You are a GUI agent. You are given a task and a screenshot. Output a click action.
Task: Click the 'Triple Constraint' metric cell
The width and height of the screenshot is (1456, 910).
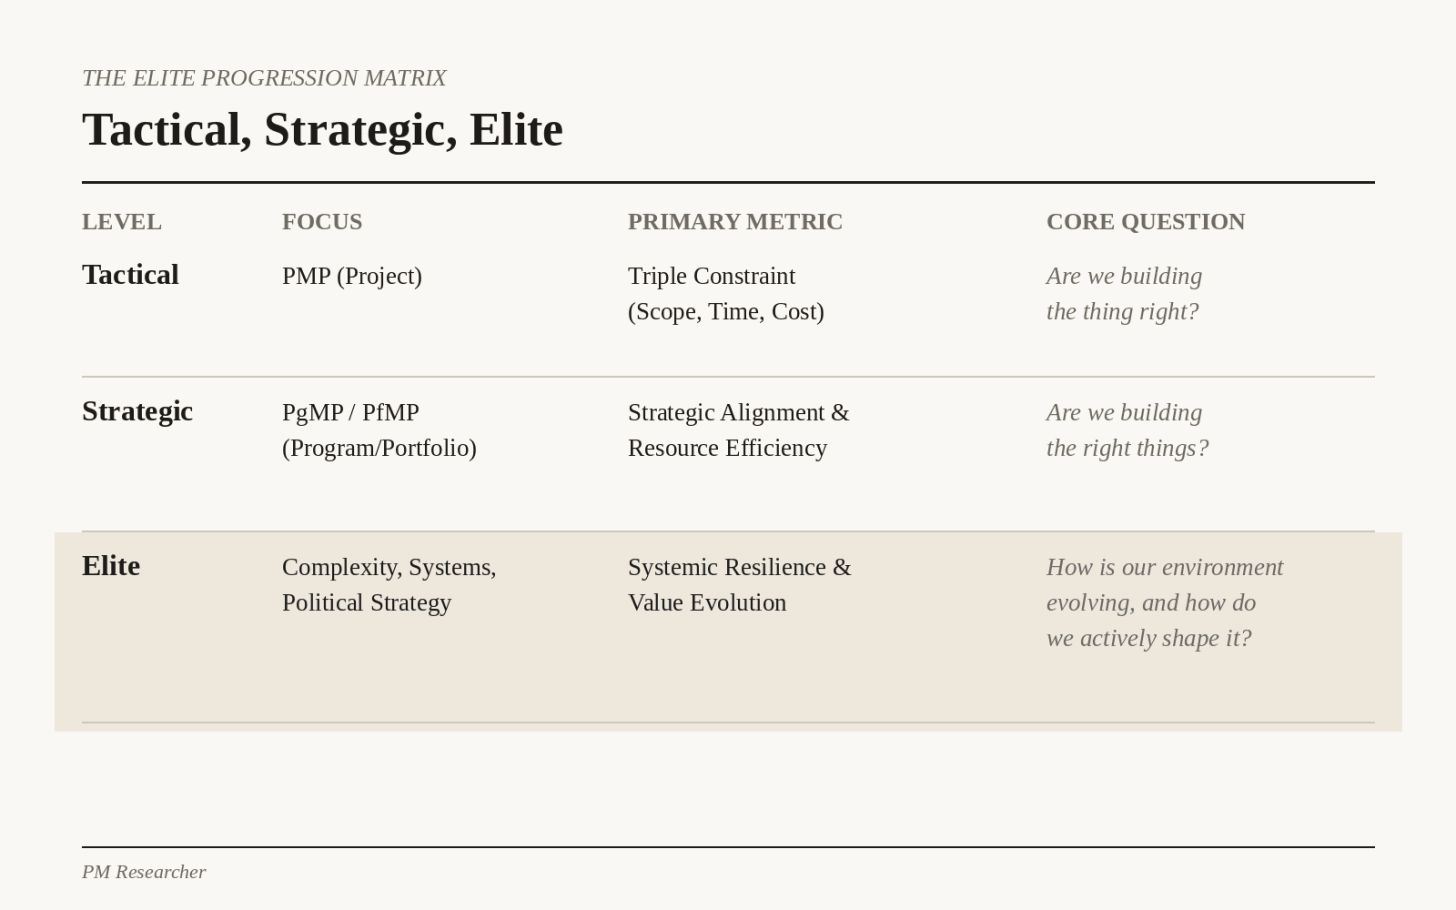726,294
